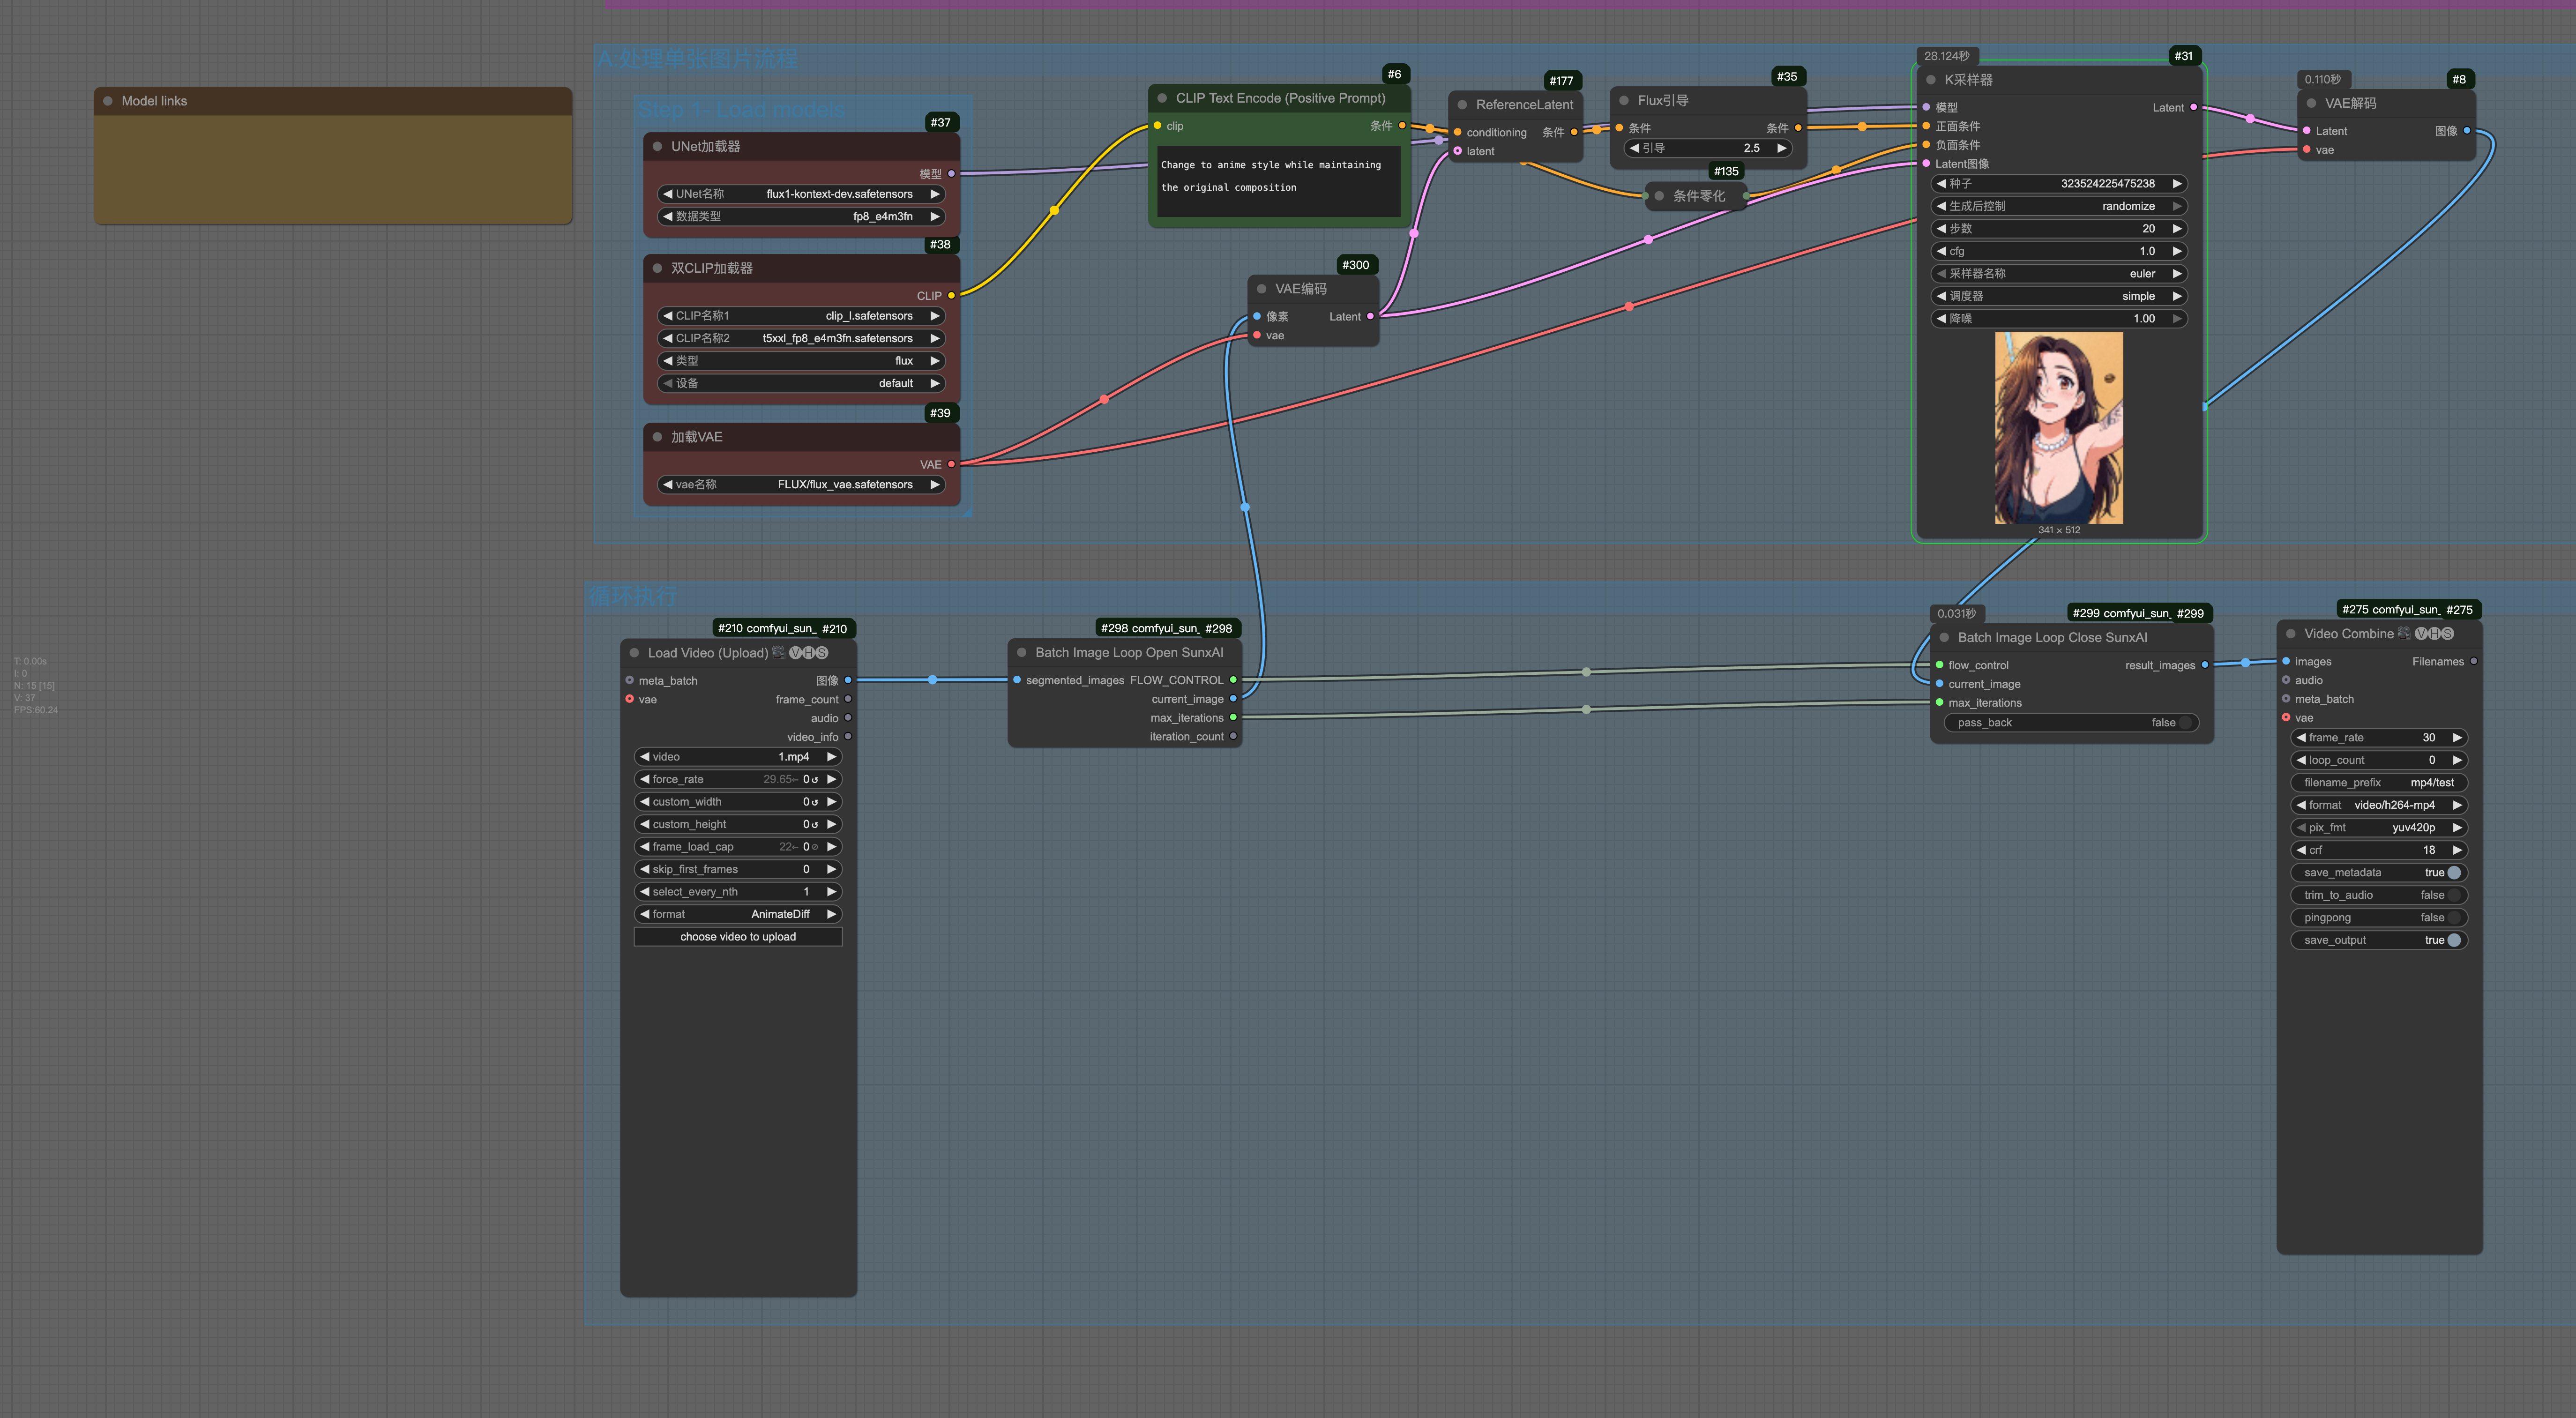Collapse the UNet加载器 node via its title dot
This screenshot has height=1418, width=2576.
(657, 146)
